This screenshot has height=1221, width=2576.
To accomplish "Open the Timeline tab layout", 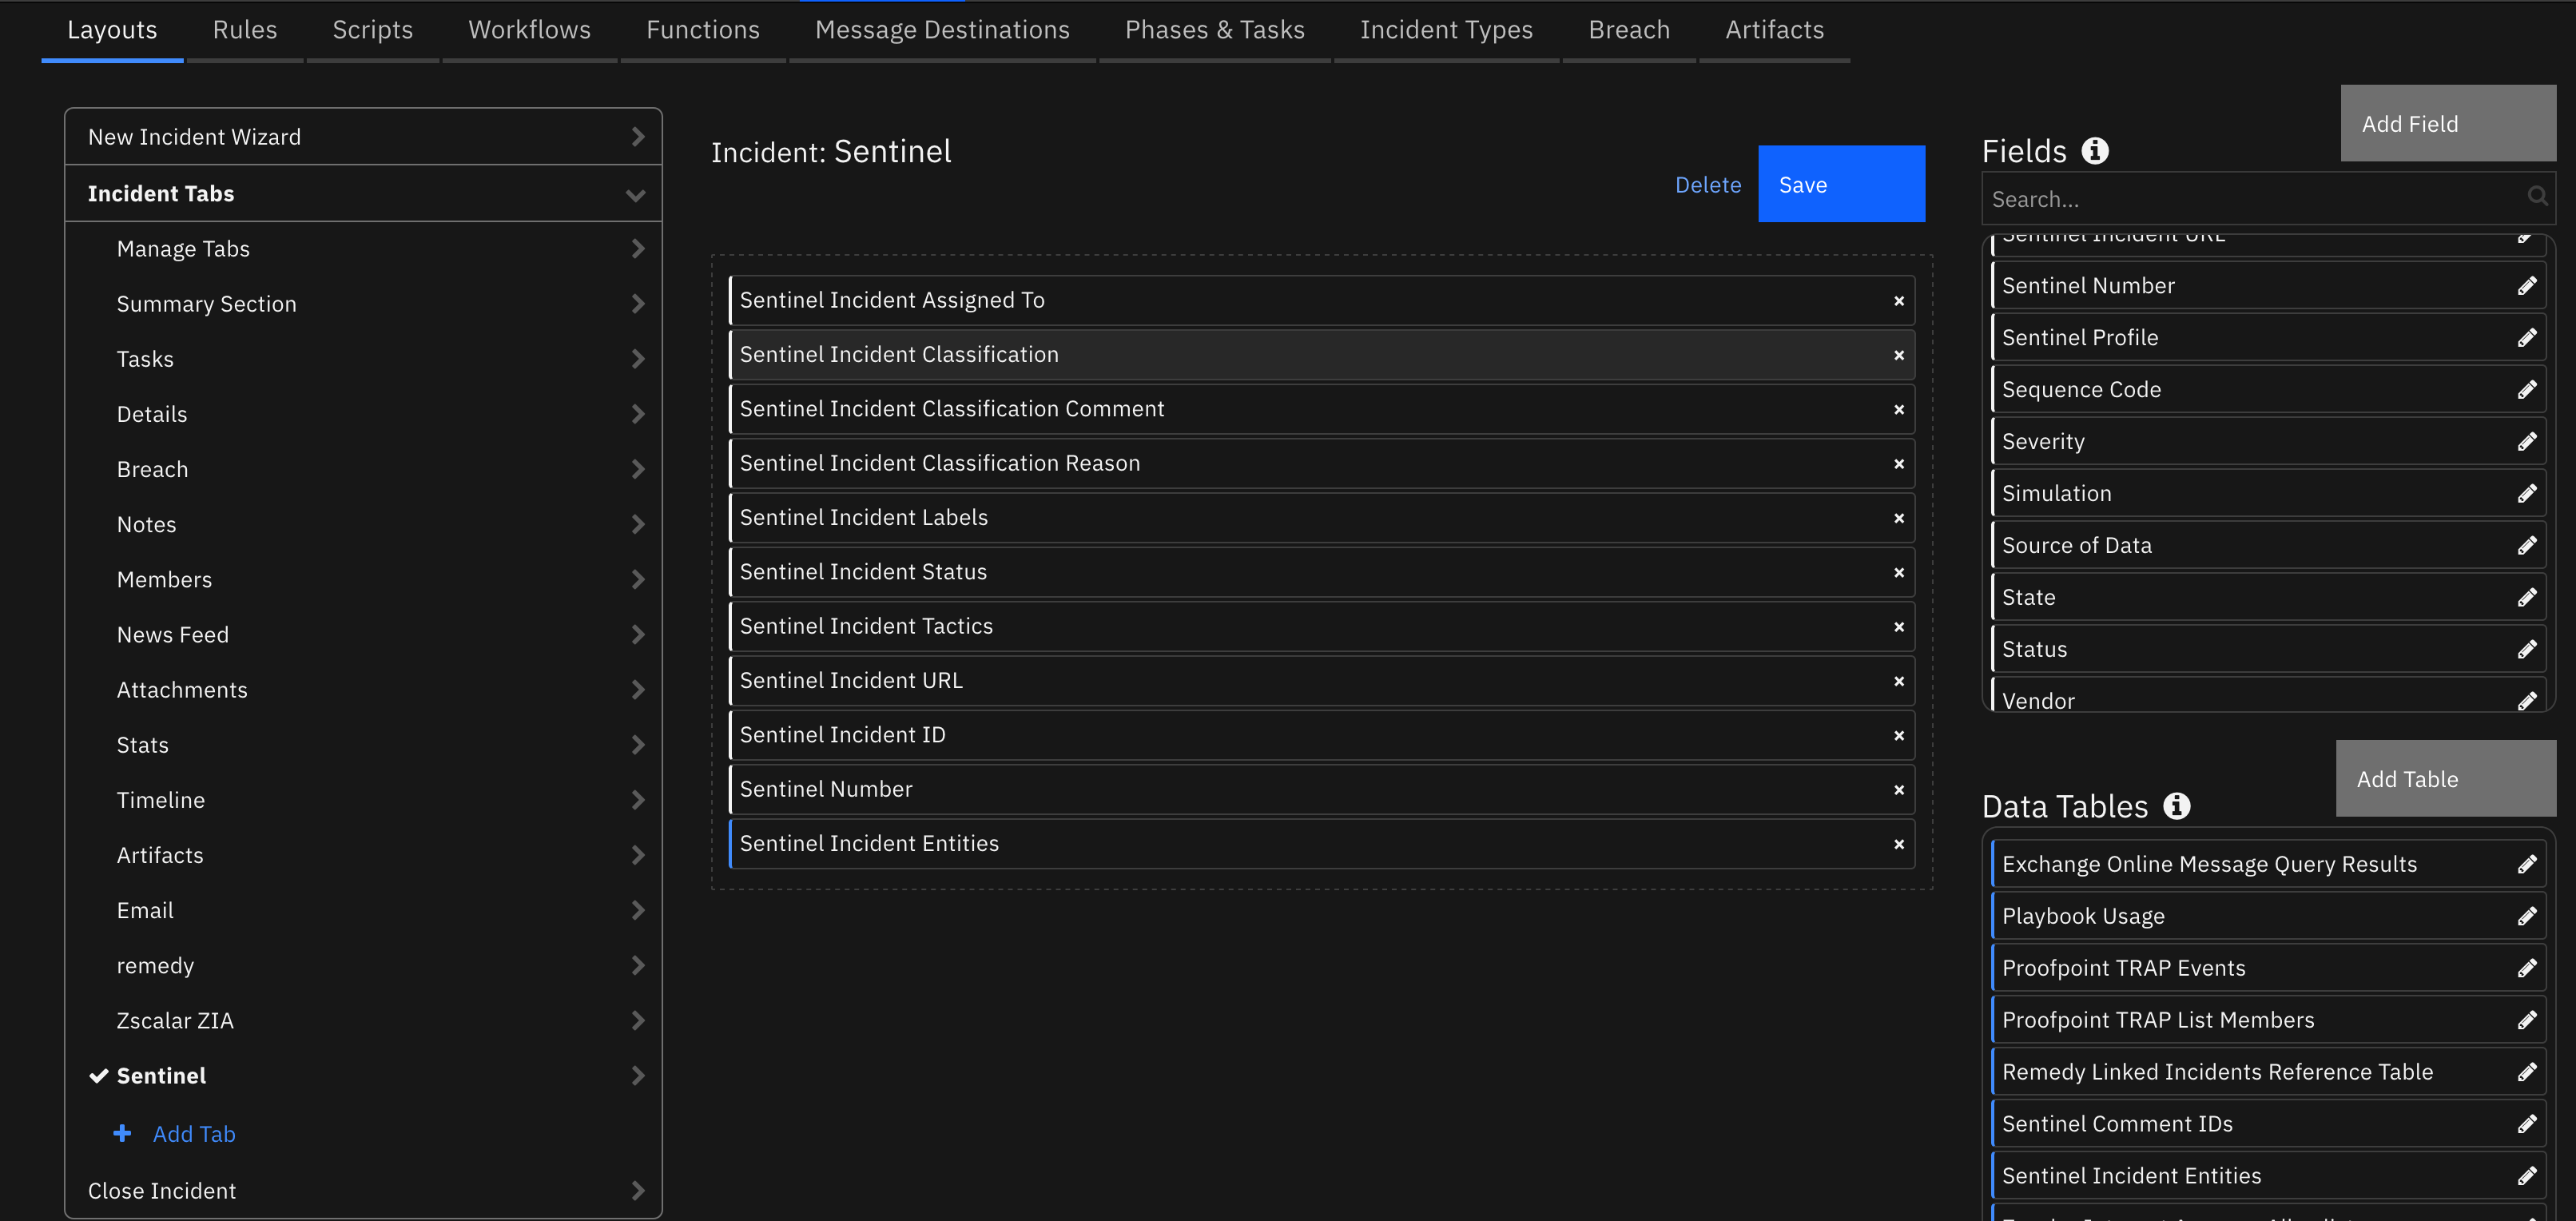I will (363, 800).
